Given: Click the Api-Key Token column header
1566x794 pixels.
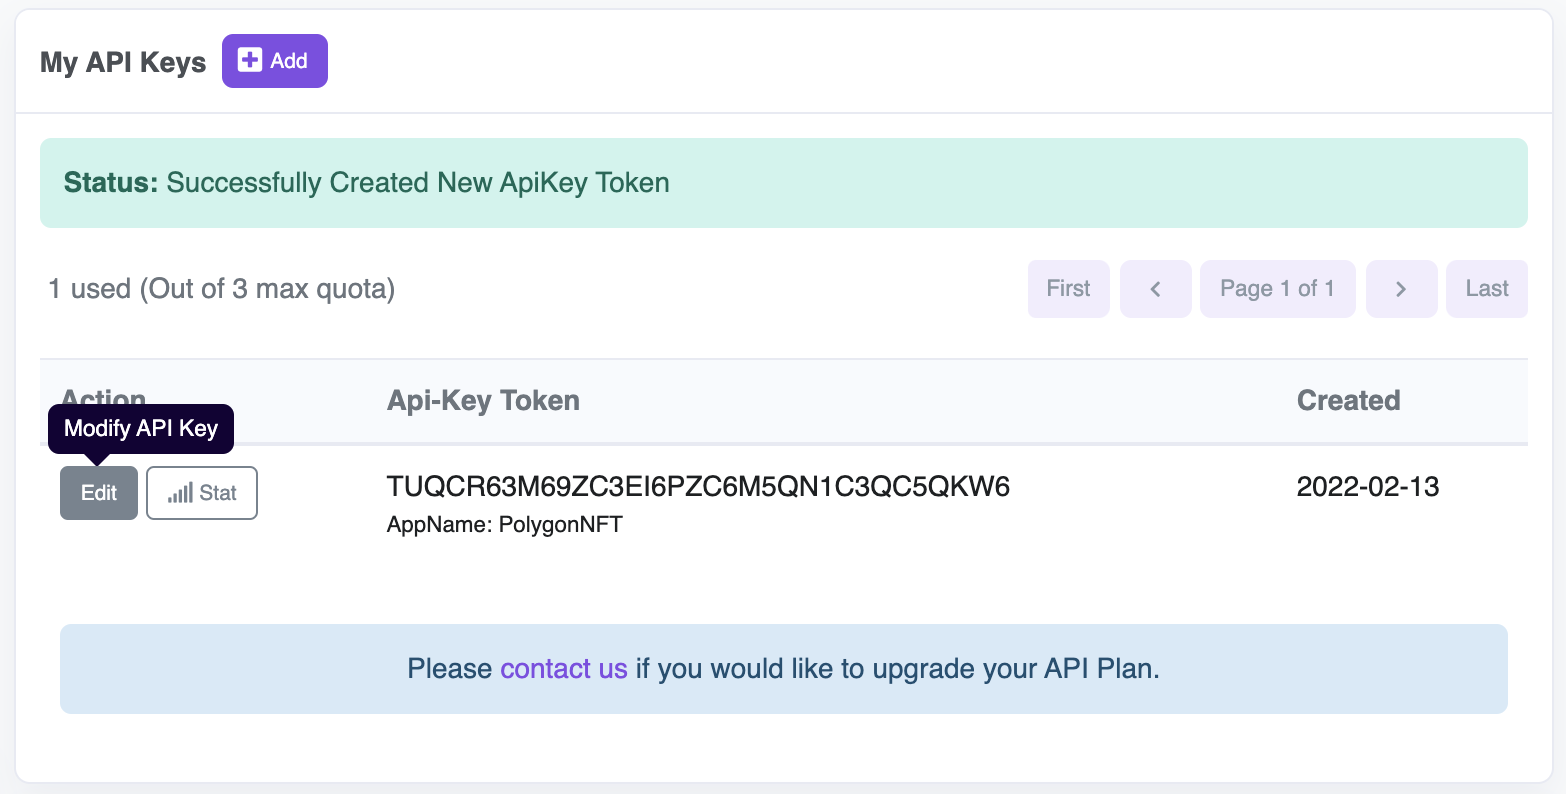Looking at the screenshot, I should (483, 401).
